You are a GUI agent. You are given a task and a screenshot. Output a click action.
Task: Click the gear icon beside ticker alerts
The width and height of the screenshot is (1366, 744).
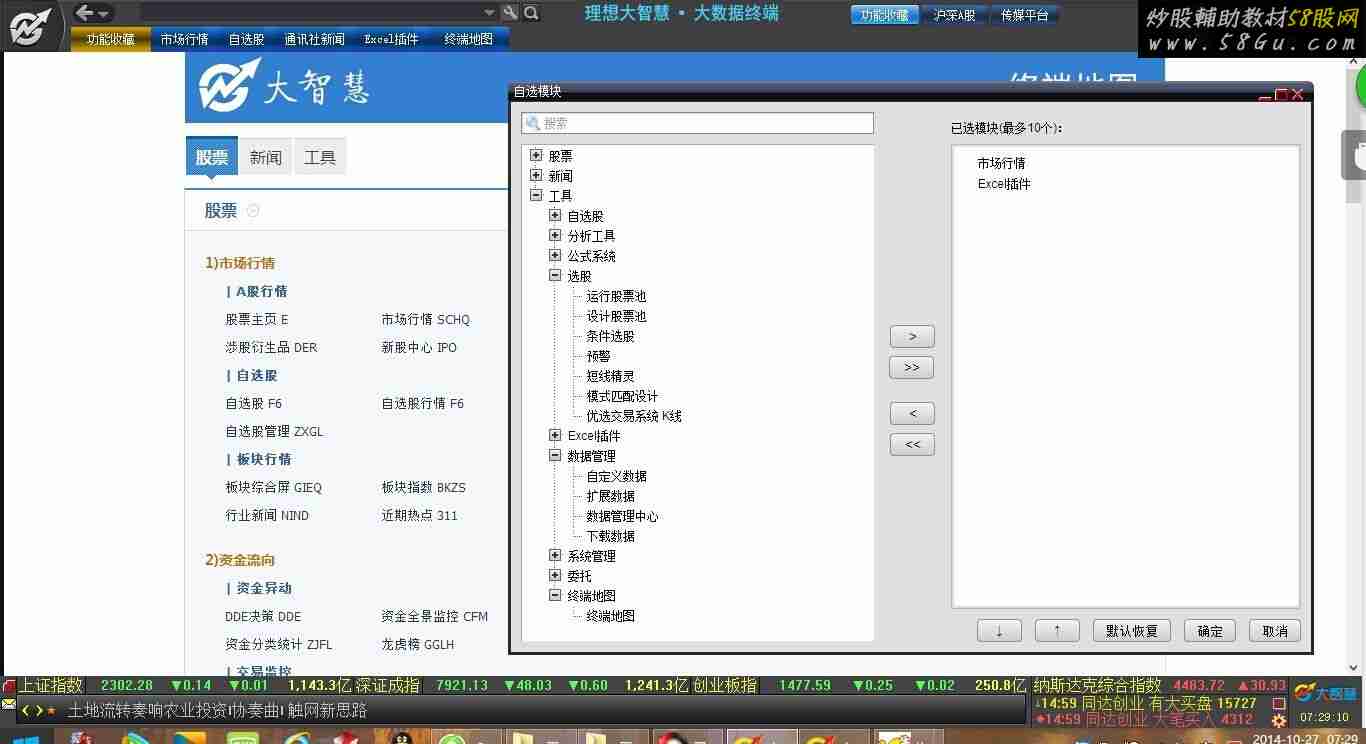(1278, 720)
